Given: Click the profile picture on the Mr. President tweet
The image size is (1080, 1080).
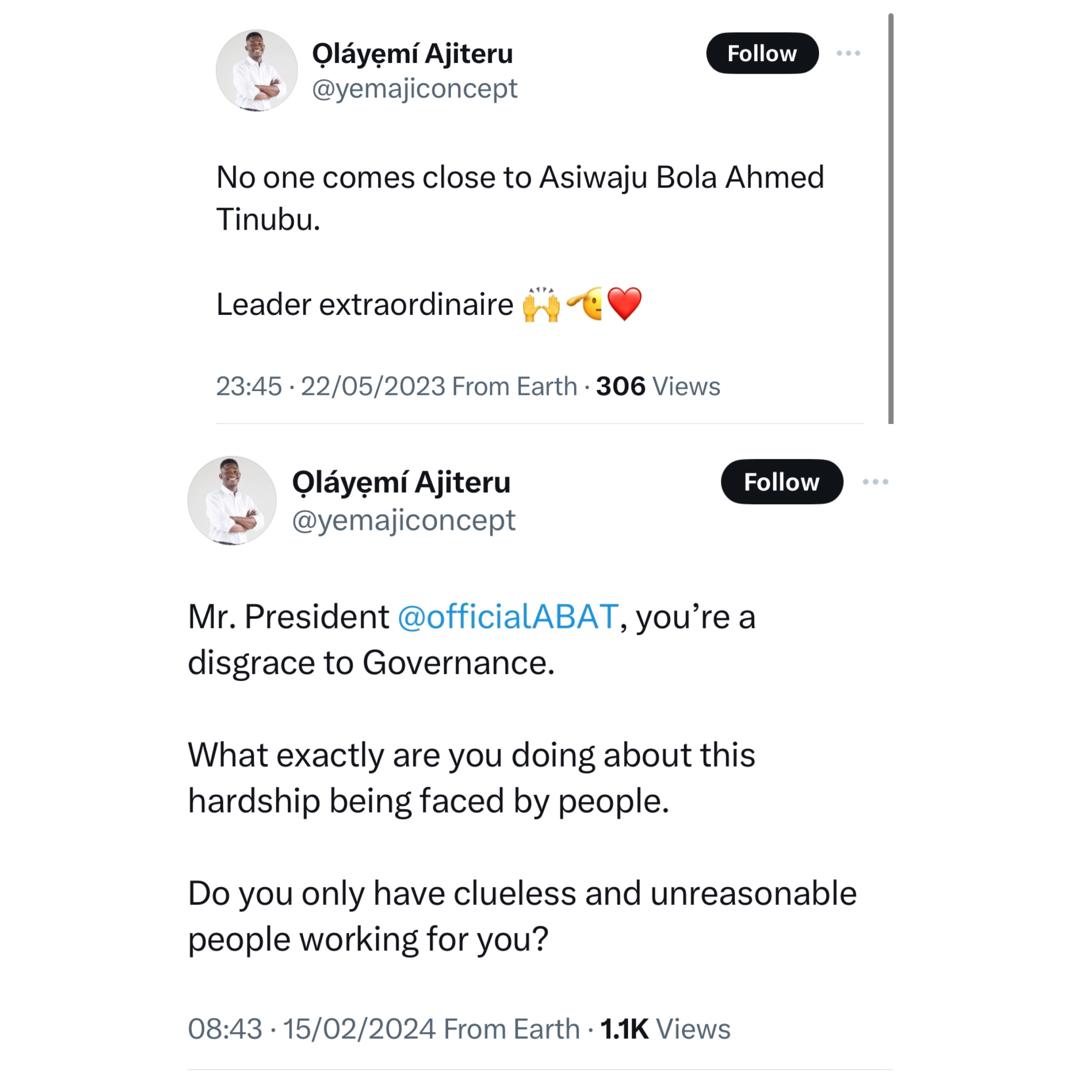Looking at the screenshot, I should pyautogui.click(x=232, y=500).
